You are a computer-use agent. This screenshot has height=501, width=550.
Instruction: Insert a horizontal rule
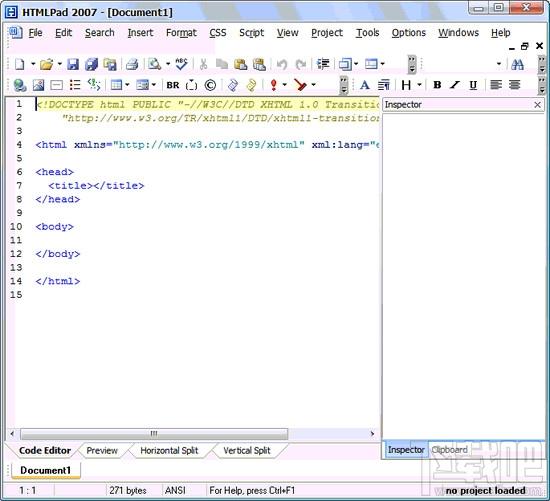[56, 85]
